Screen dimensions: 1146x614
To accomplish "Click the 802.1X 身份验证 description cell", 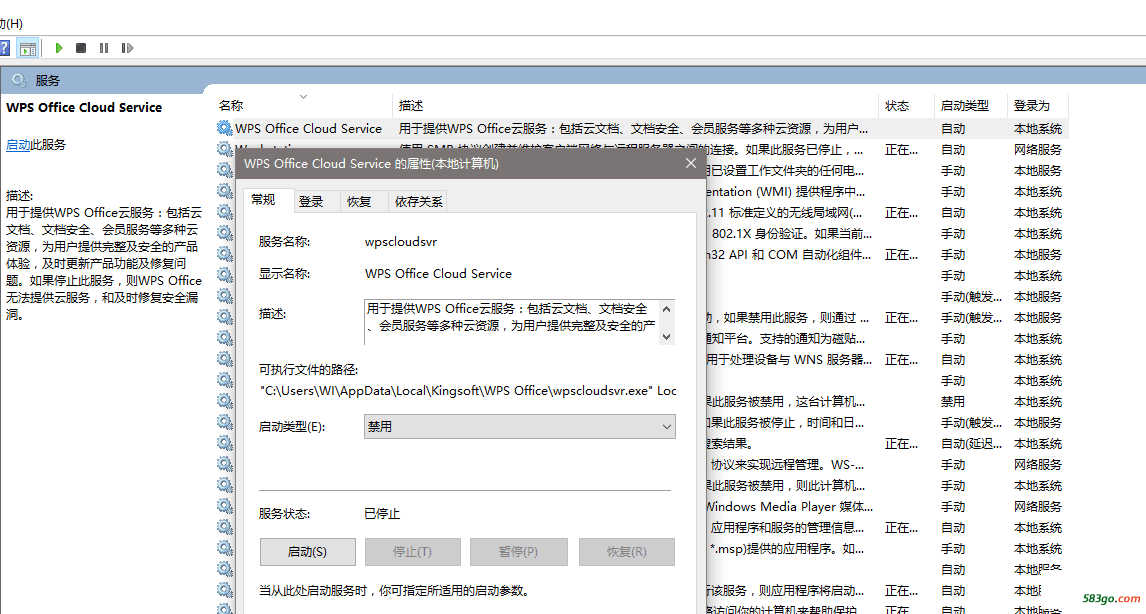I will click(x=792, y=234).
